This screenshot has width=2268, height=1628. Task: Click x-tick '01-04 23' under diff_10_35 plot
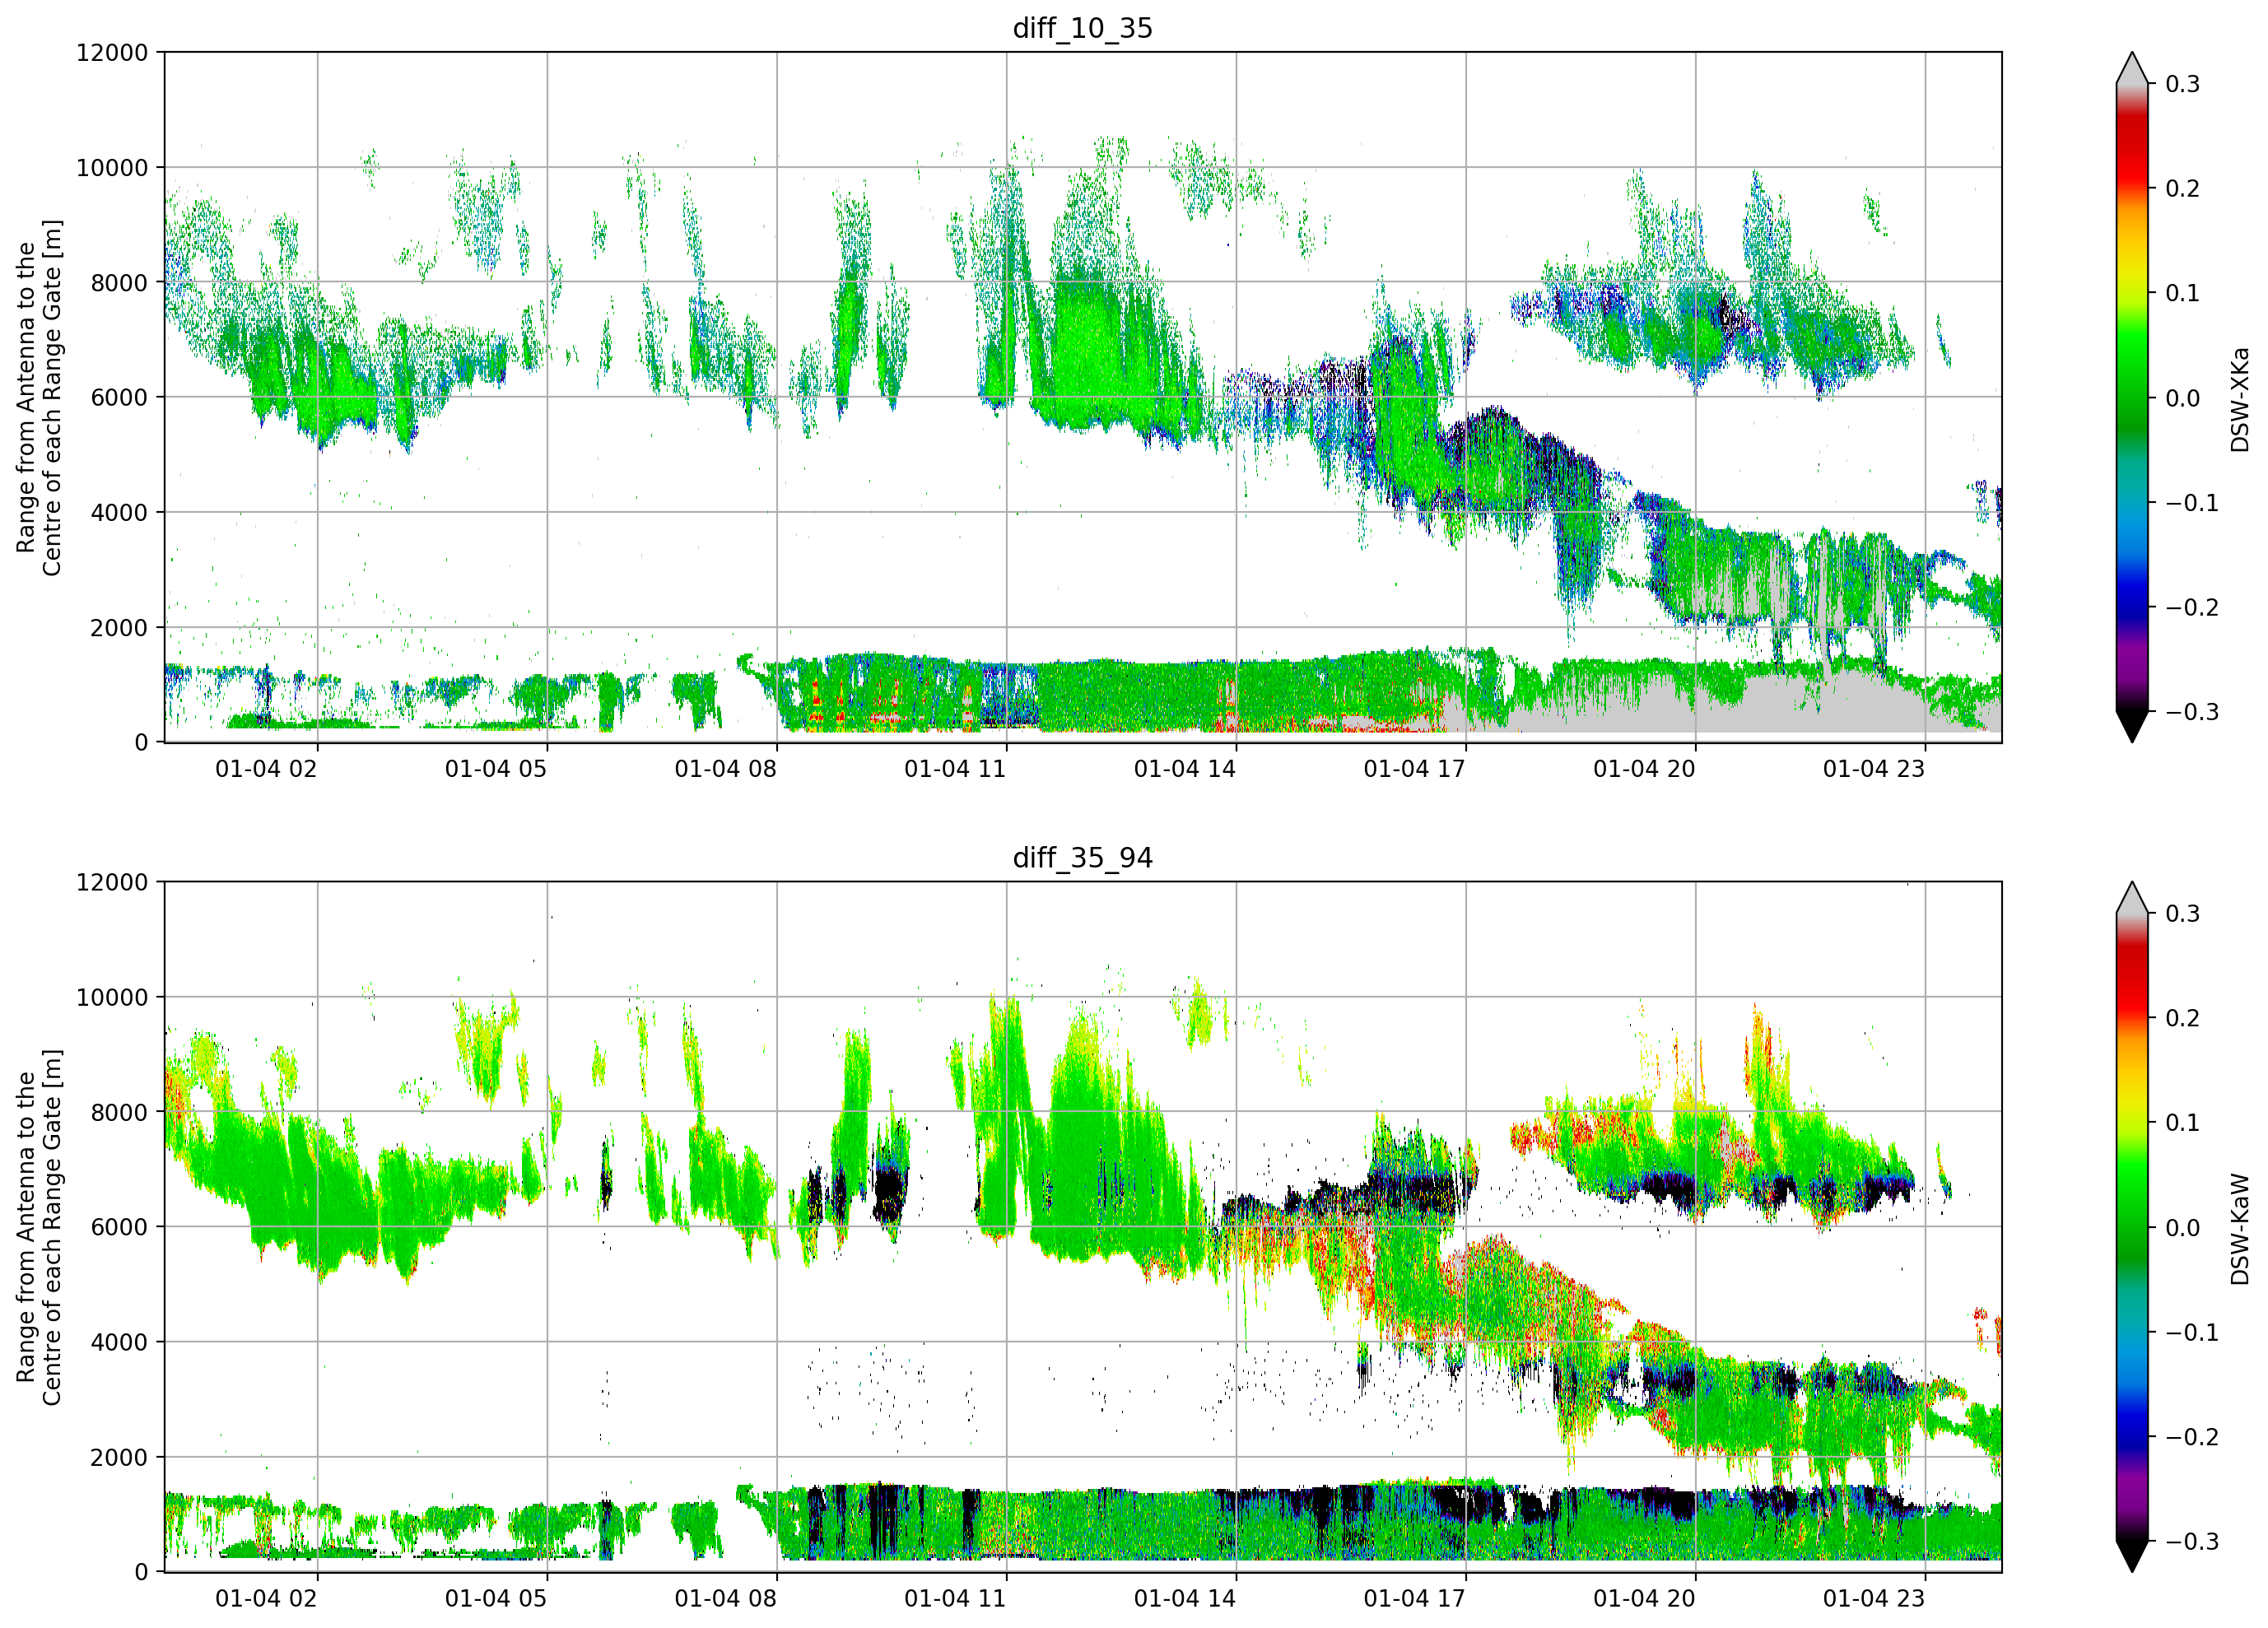tap(1874, 769)
